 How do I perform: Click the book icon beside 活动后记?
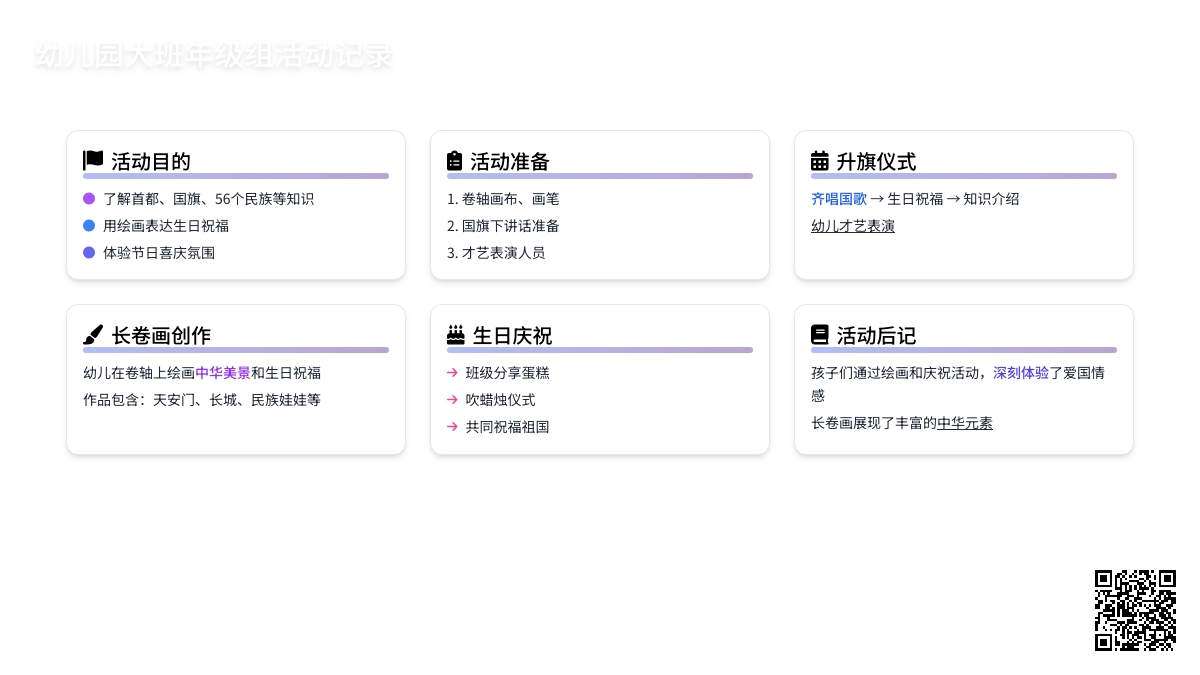tap(820, 334)
